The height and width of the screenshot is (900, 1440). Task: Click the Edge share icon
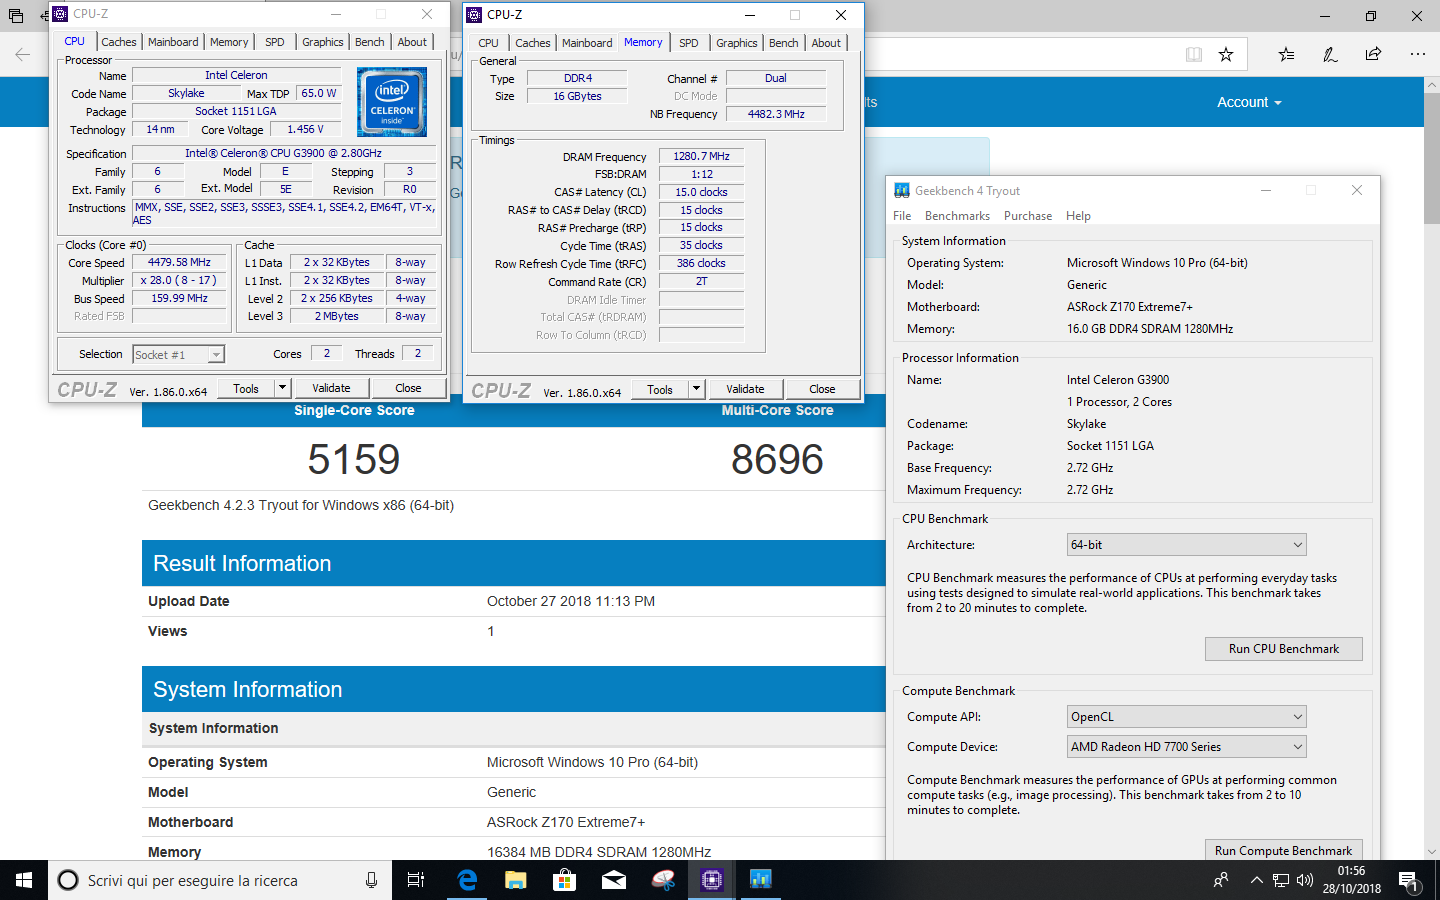1374,55
